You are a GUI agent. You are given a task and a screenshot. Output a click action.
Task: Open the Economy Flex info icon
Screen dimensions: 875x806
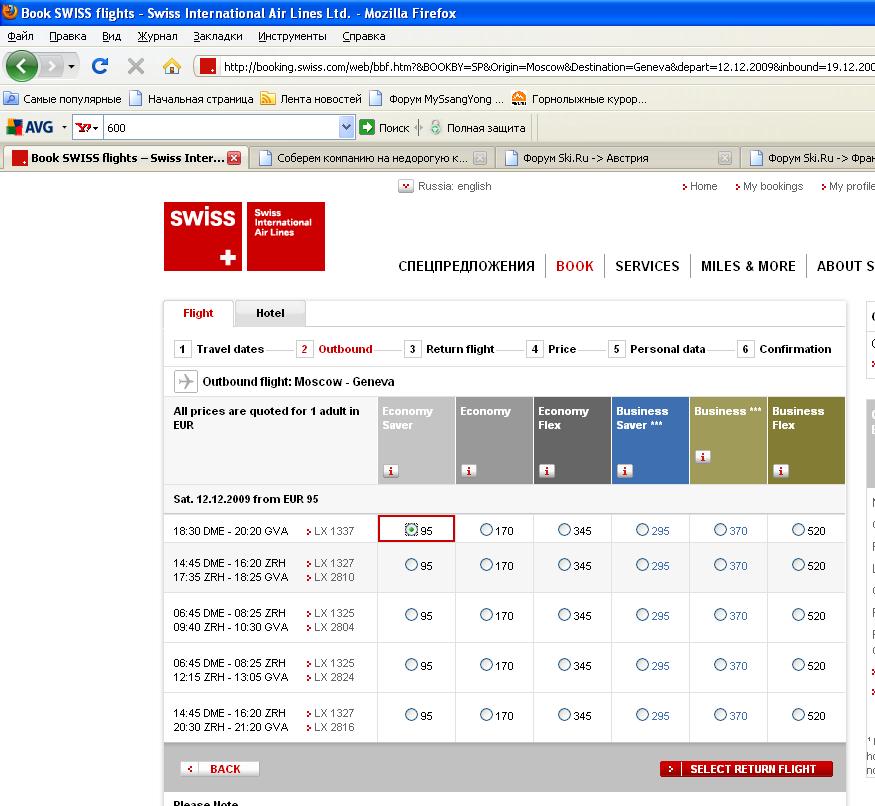click(x=546, y=471)
